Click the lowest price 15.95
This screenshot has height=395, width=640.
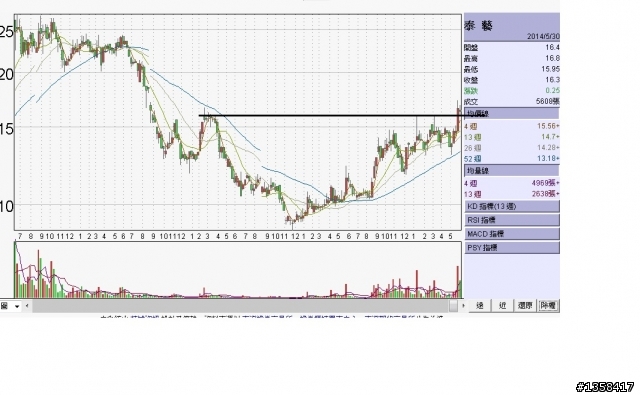(550, 69)
